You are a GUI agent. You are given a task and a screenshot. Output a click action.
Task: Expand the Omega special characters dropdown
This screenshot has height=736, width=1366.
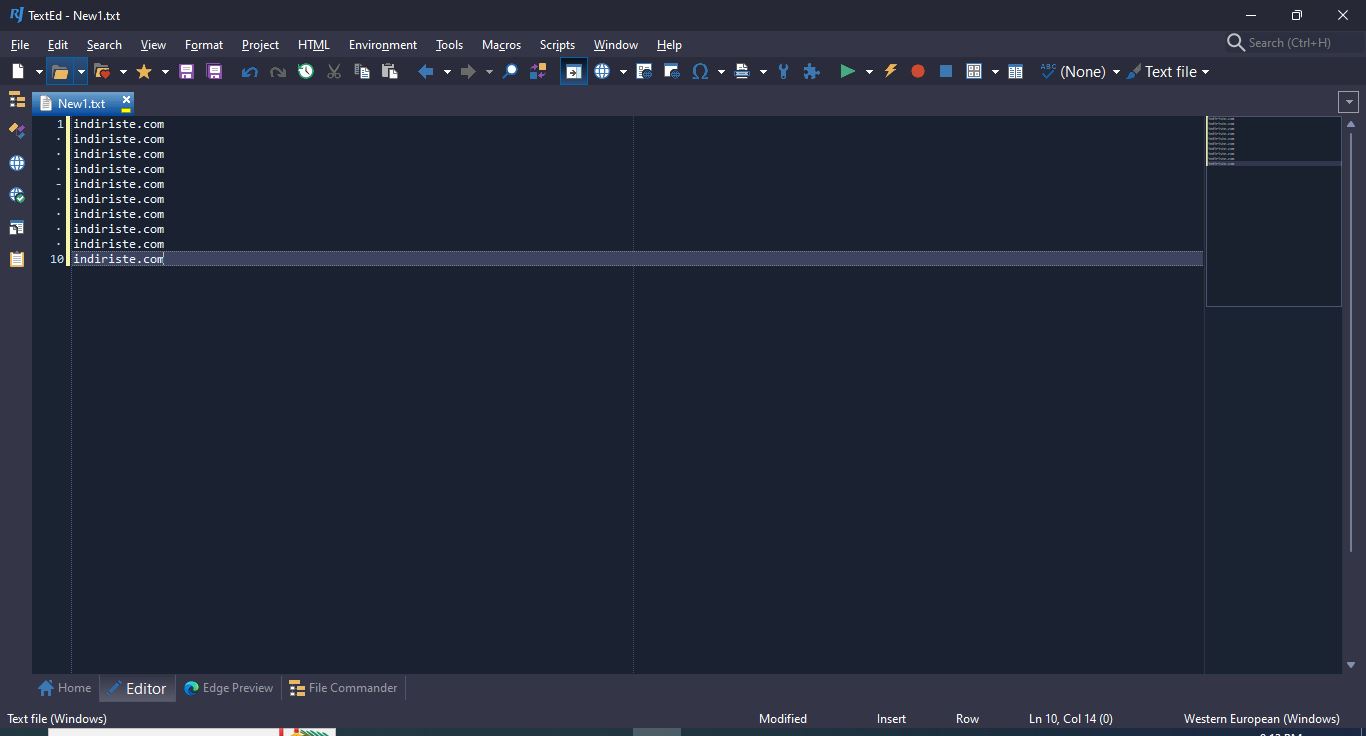[x=721, y=72]
